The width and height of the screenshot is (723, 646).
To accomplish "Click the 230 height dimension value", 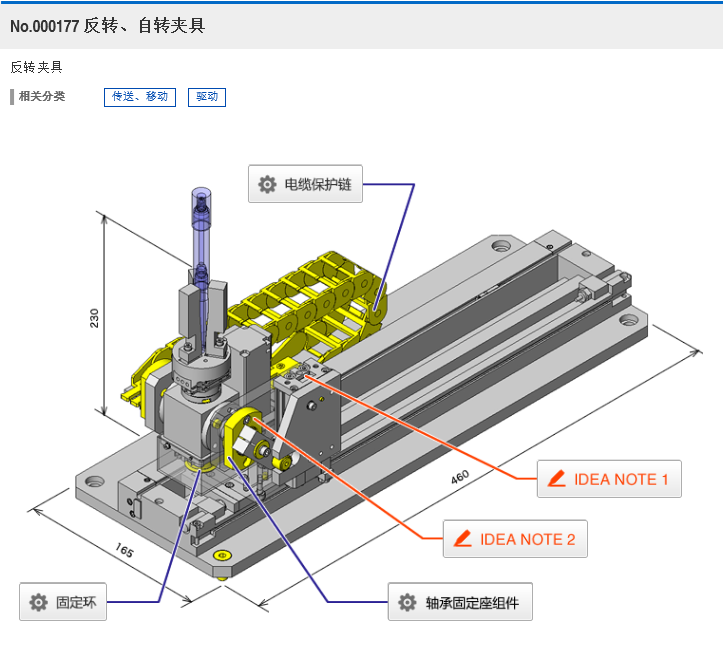I will click(x=94, y=318).
